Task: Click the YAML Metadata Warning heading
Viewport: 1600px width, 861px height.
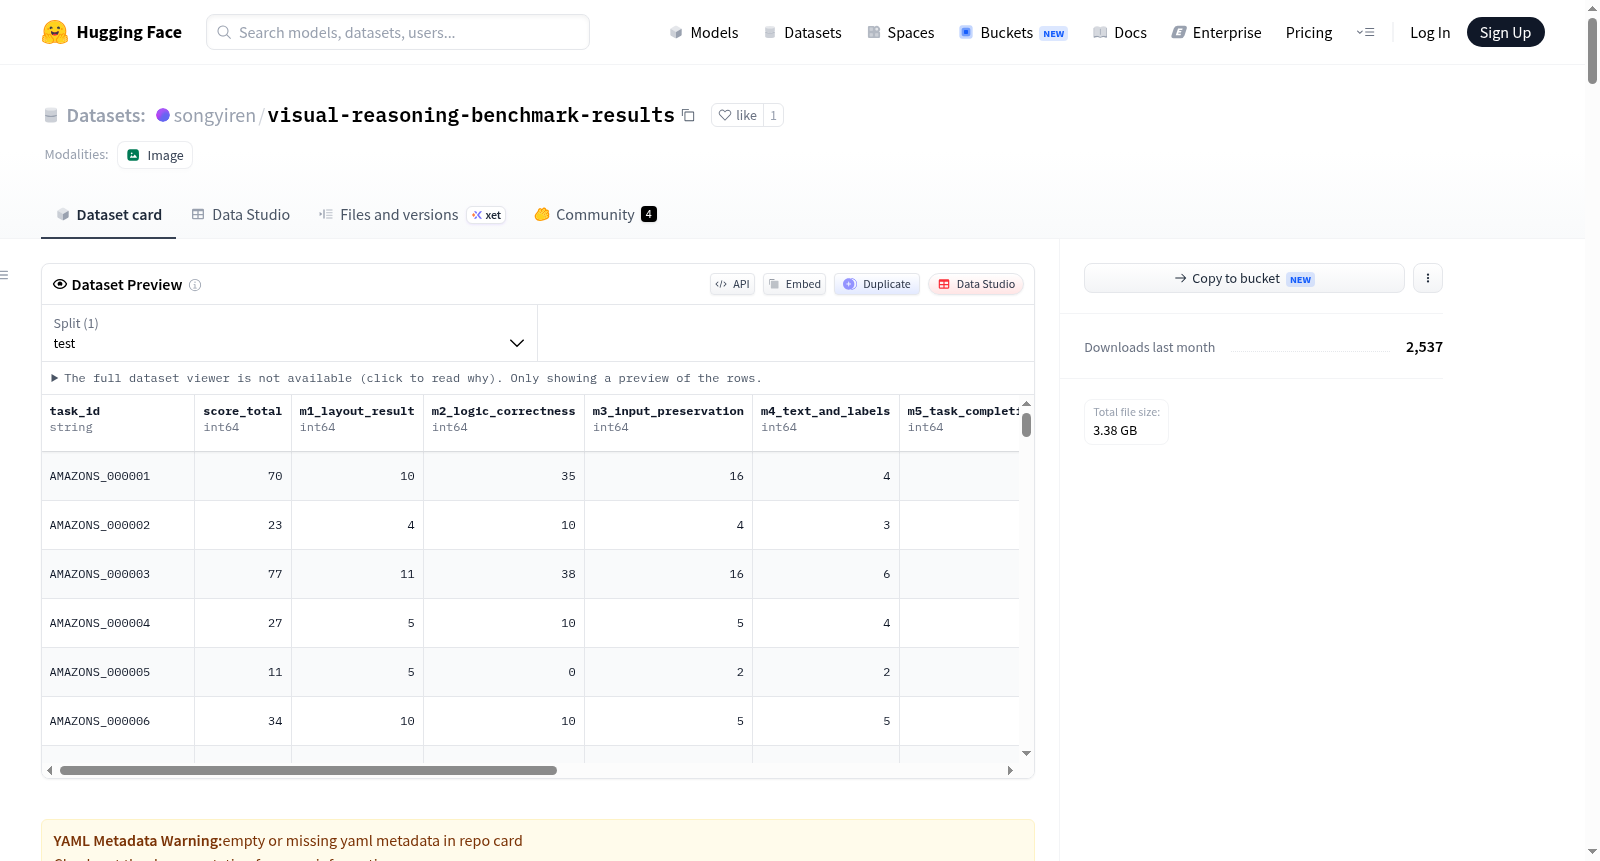Action: click(x=138, y=841)
